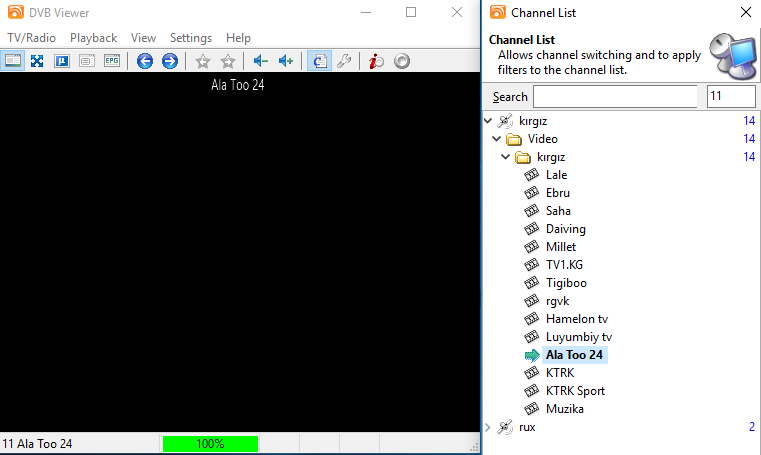The width and height of the screenshot is (761, 455).
Task: Click the rux satellite entry label
Action: point(527,427)
